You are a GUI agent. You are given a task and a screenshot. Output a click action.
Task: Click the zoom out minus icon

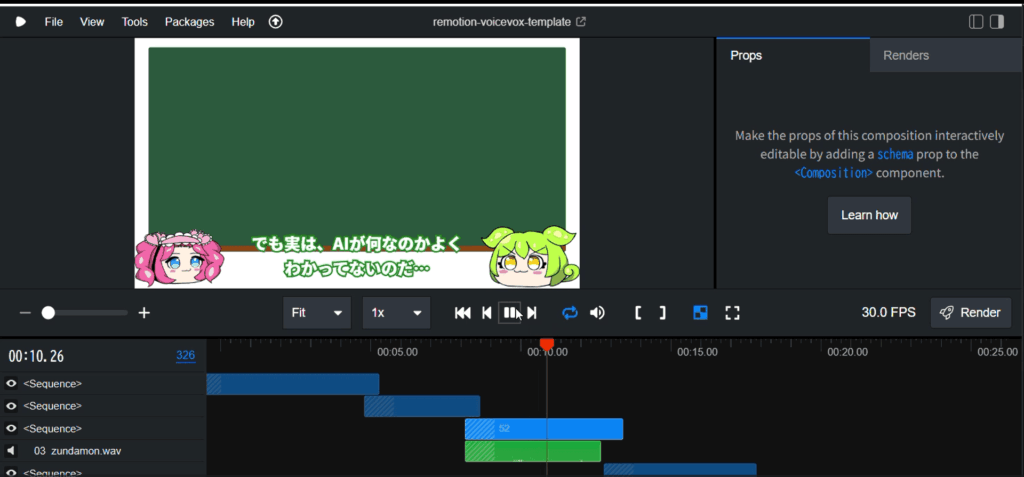25,313
